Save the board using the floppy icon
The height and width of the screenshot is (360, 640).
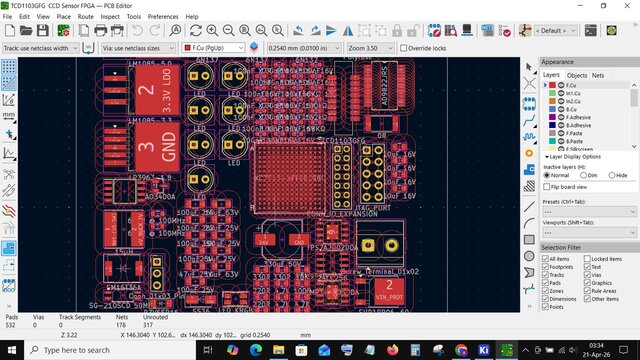42,31
